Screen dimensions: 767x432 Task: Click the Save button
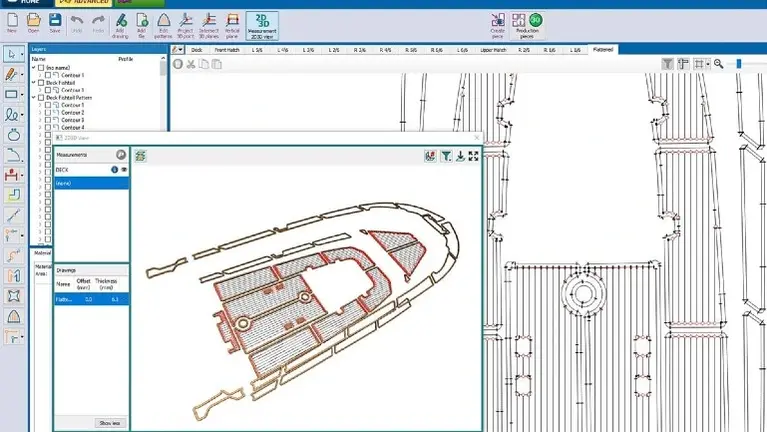(55, 22)
